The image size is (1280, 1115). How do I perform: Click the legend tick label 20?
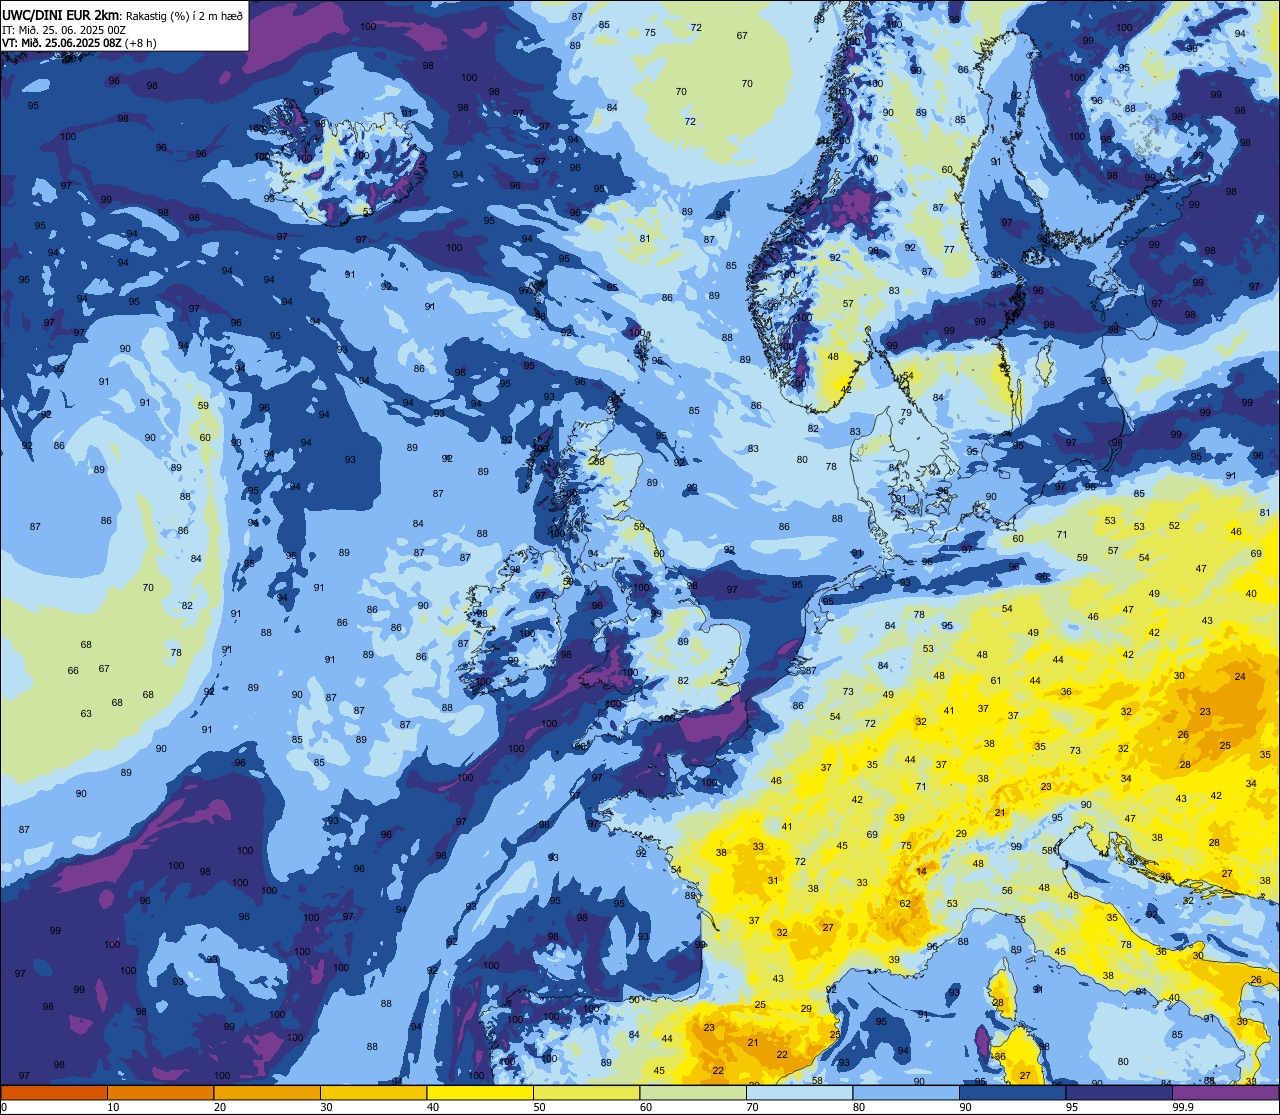click(220, 1107)
